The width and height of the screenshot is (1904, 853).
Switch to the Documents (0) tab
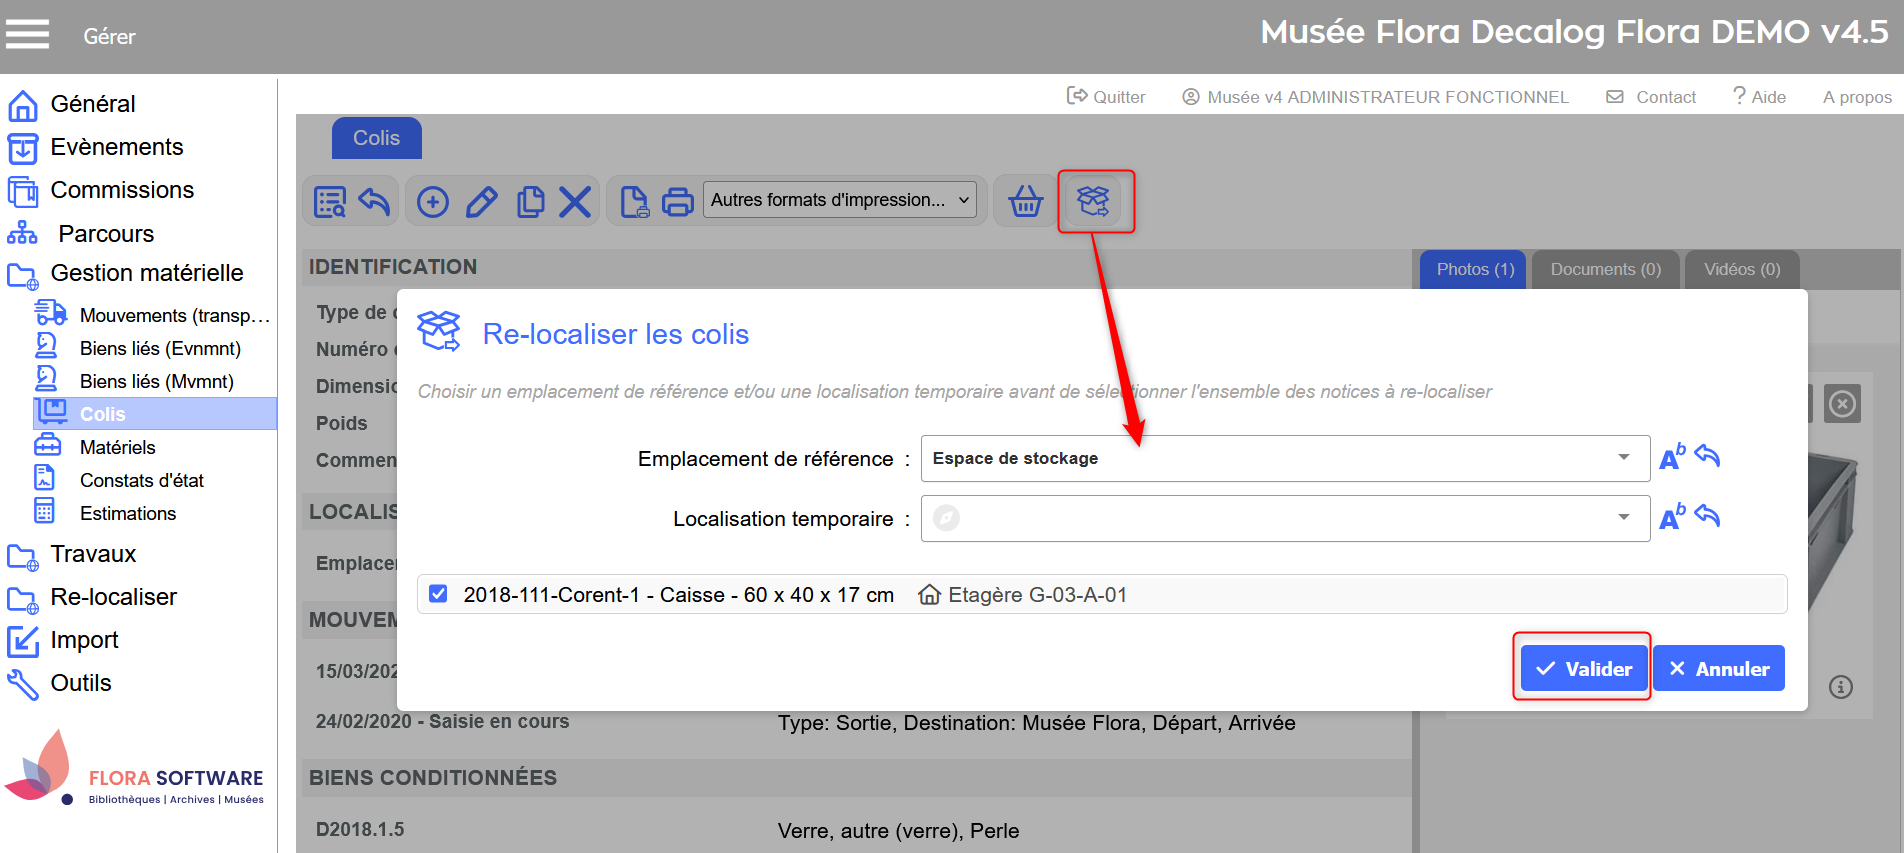tap(1605, 269)
